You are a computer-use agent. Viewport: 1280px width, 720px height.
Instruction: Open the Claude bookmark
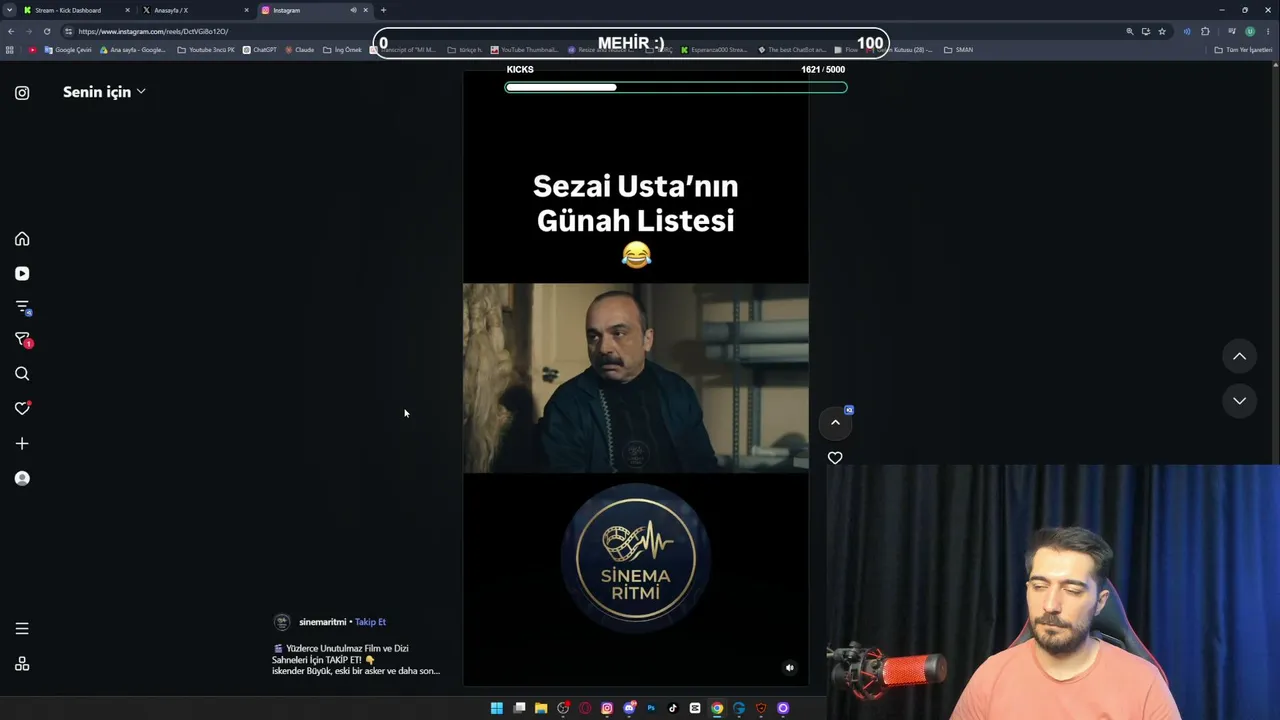[x=299, y=50]
